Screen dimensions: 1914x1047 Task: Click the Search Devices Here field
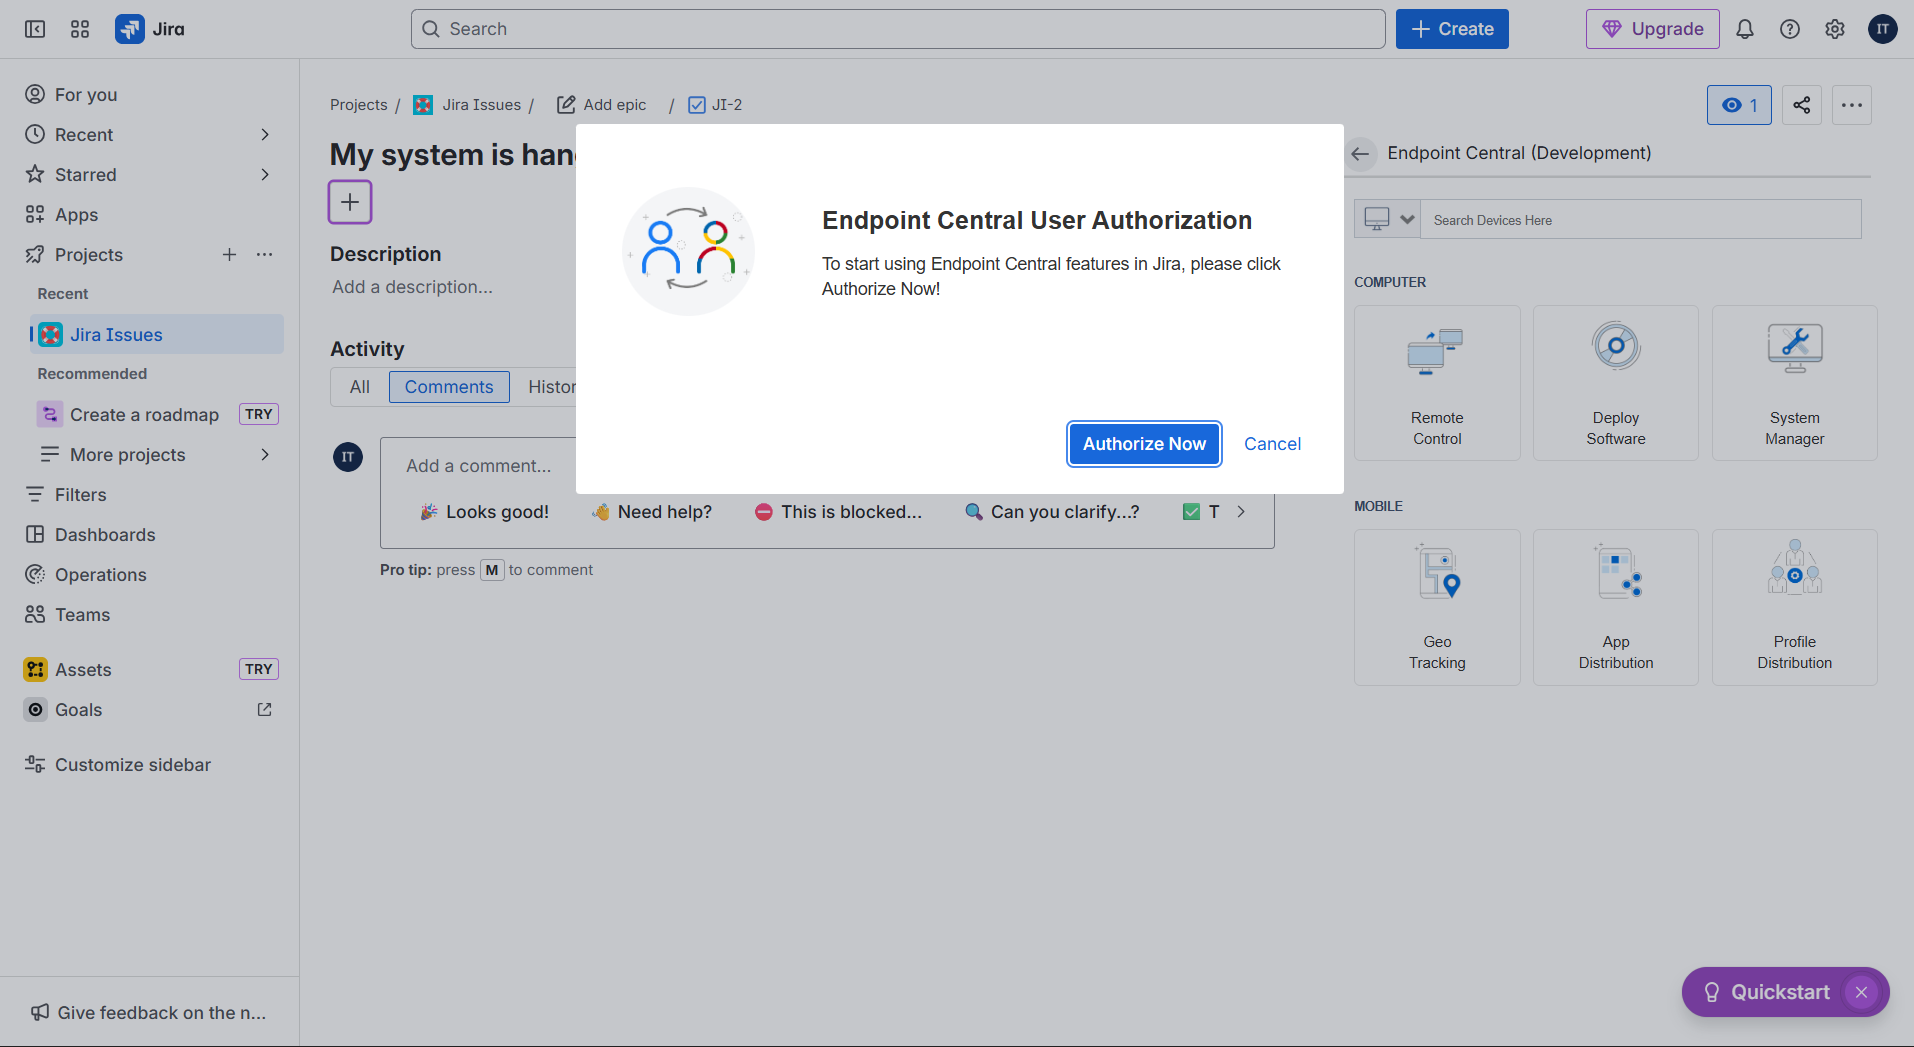[x=1640, y=219]
